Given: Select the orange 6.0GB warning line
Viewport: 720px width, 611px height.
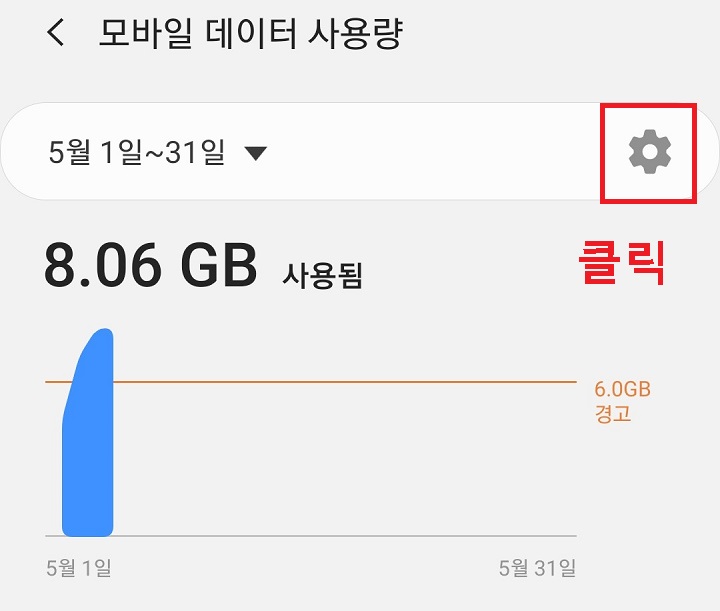Looking at the screenshot, I should (311, 382).
